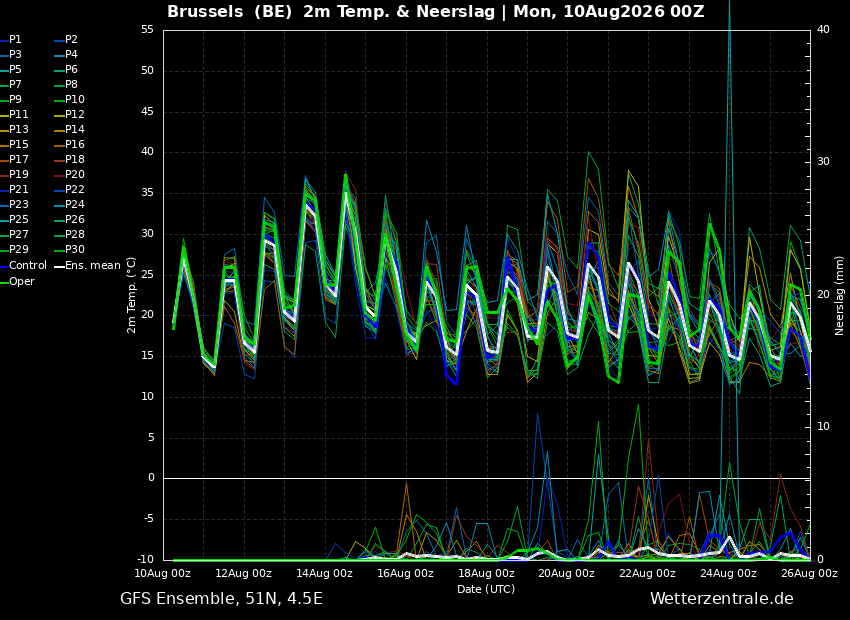Click the Ens. mean legend entry
The image size is (850, 620).
pyautogui.click(x=88, y=266)
